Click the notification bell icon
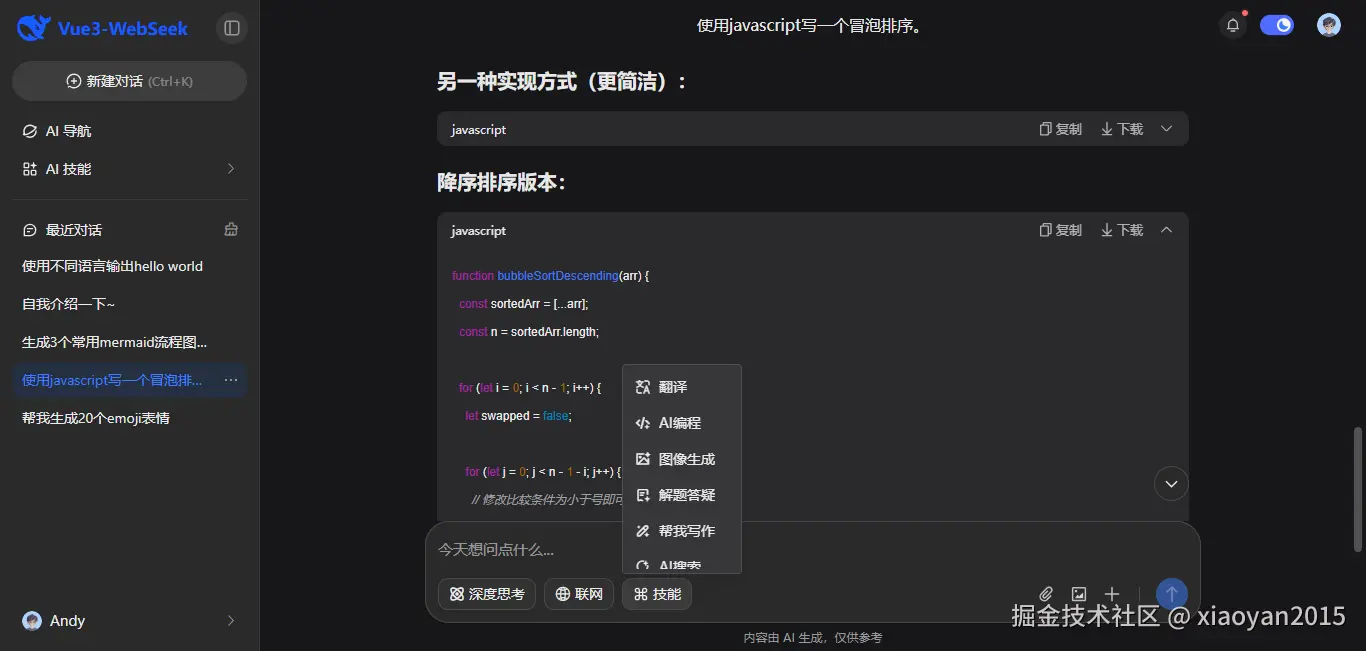Viewport: 1366px width, 651px height. click(1233, 25)
